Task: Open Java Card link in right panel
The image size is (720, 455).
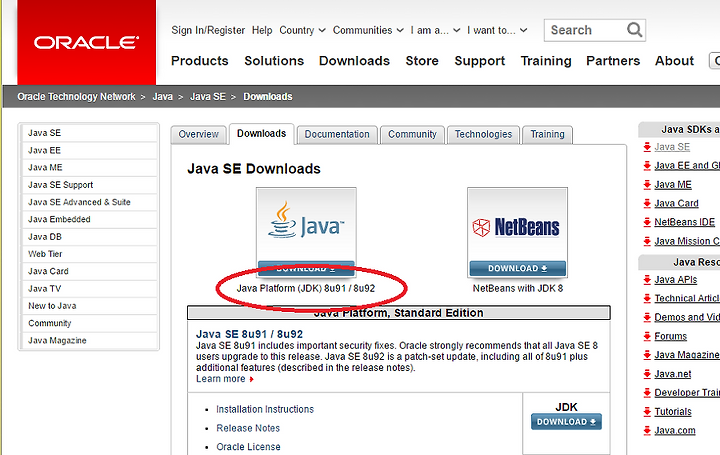Action: click(676, 203)
